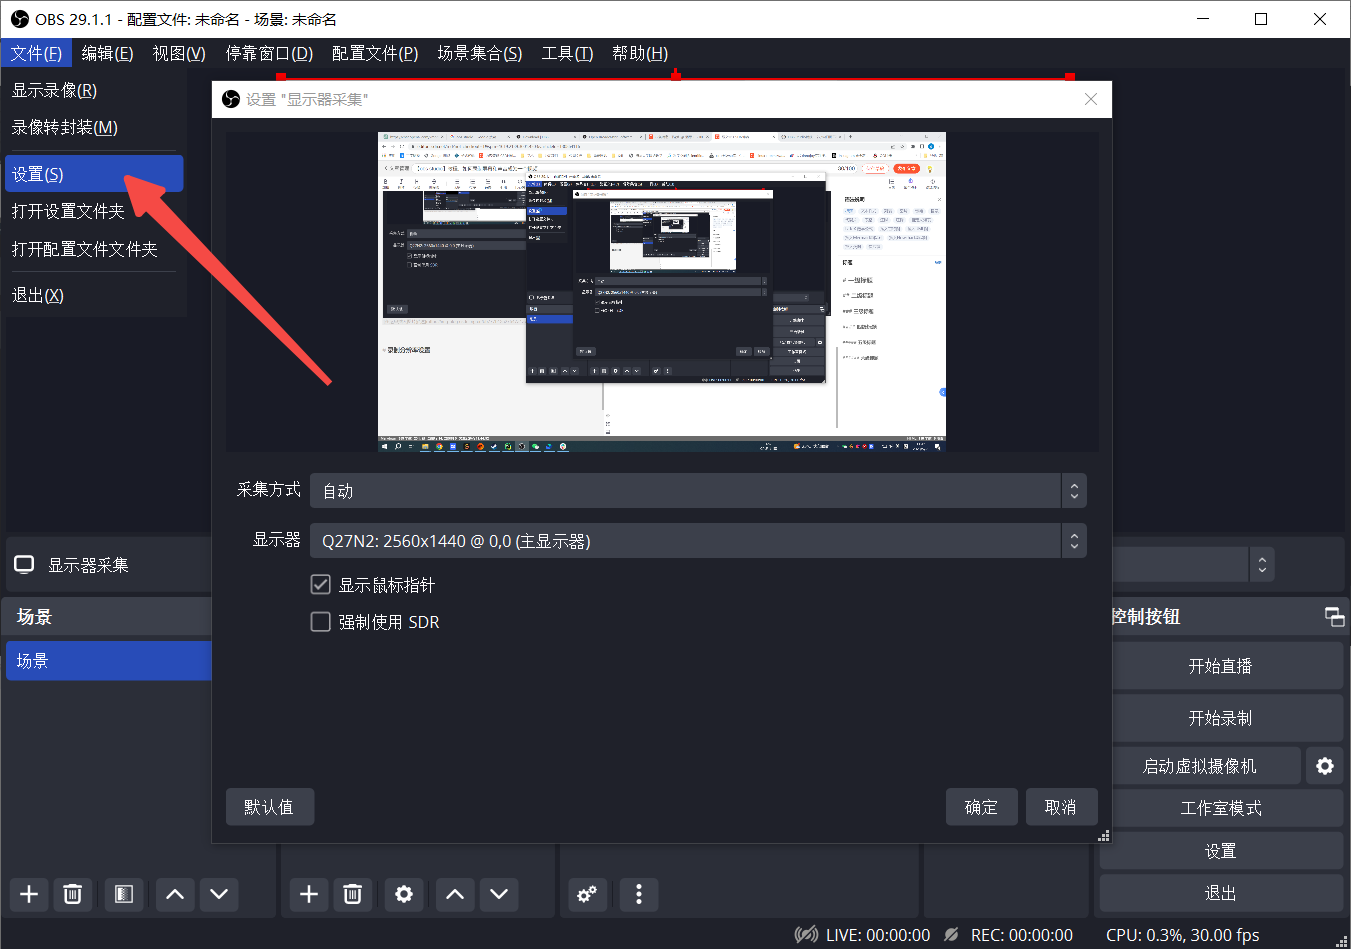Open the 视图(V) menu
The height and width of the screenshot is (949, 1351).
point(179,53)
